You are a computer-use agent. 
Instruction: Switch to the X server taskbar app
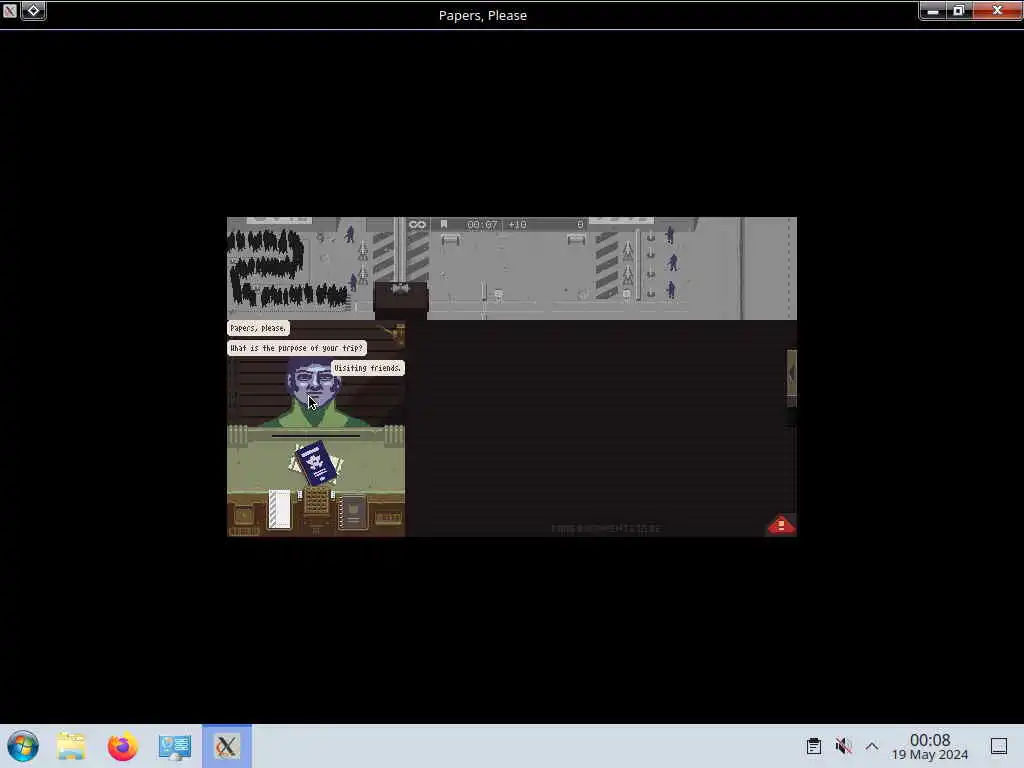[227, 746]
